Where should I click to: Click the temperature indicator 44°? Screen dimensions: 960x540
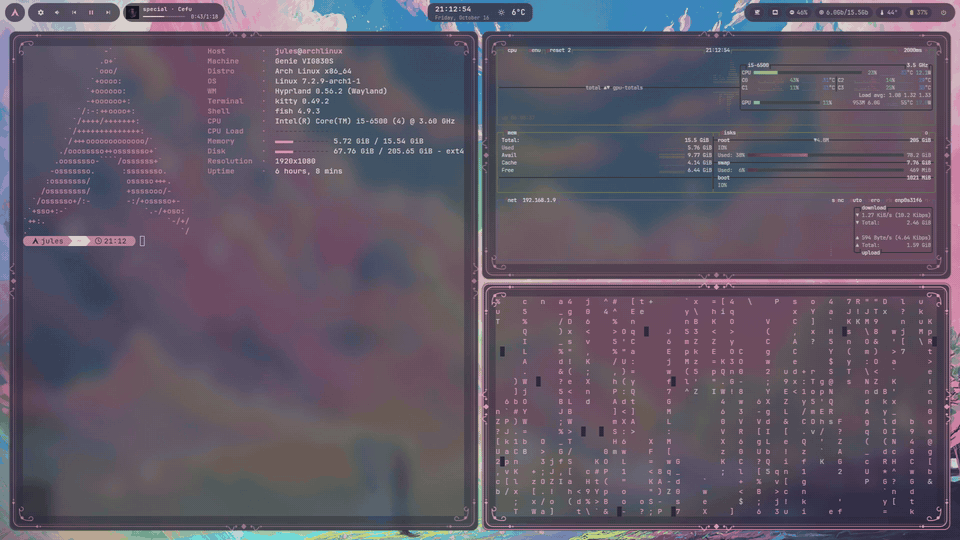point(889,12)
